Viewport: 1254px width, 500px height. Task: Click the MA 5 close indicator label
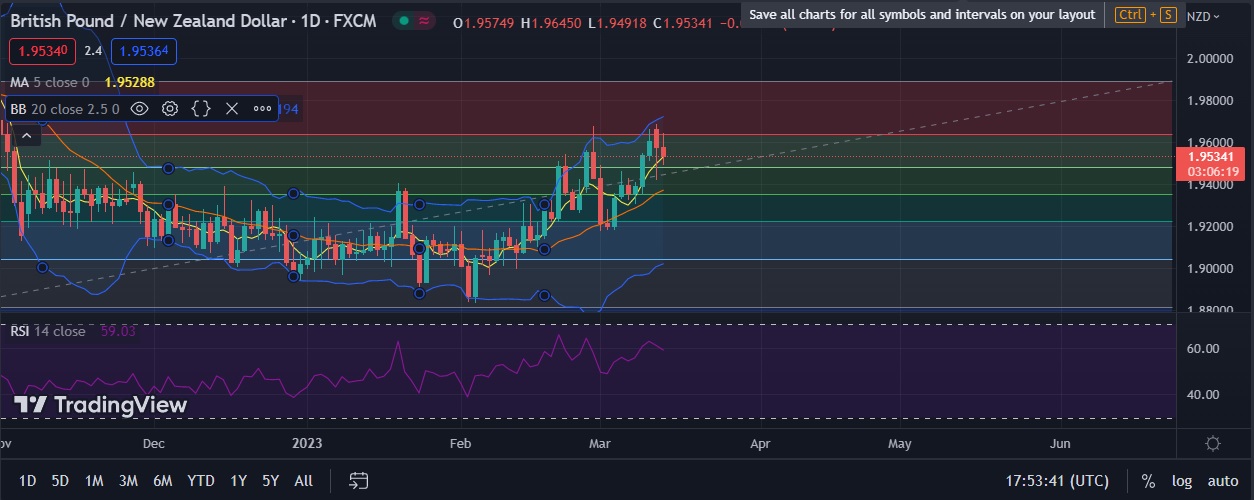pos(50,82)
